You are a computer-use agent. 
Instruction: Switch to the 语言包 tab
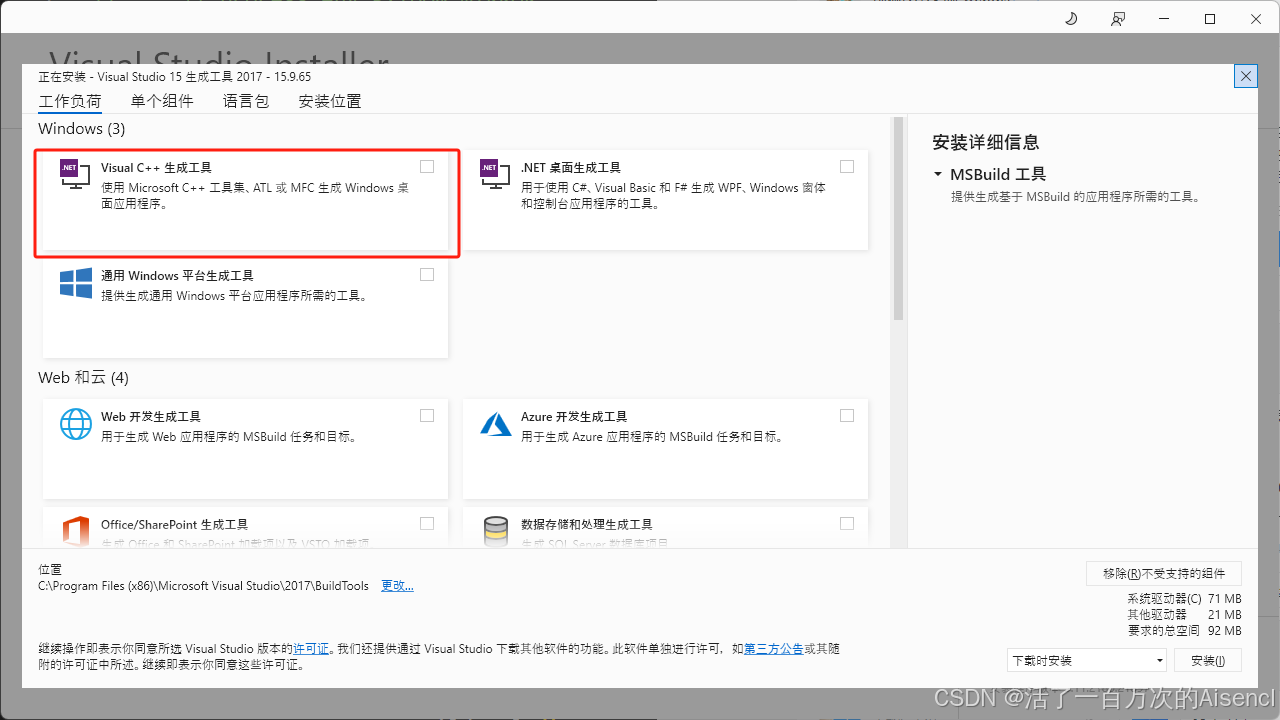[246, 101]
